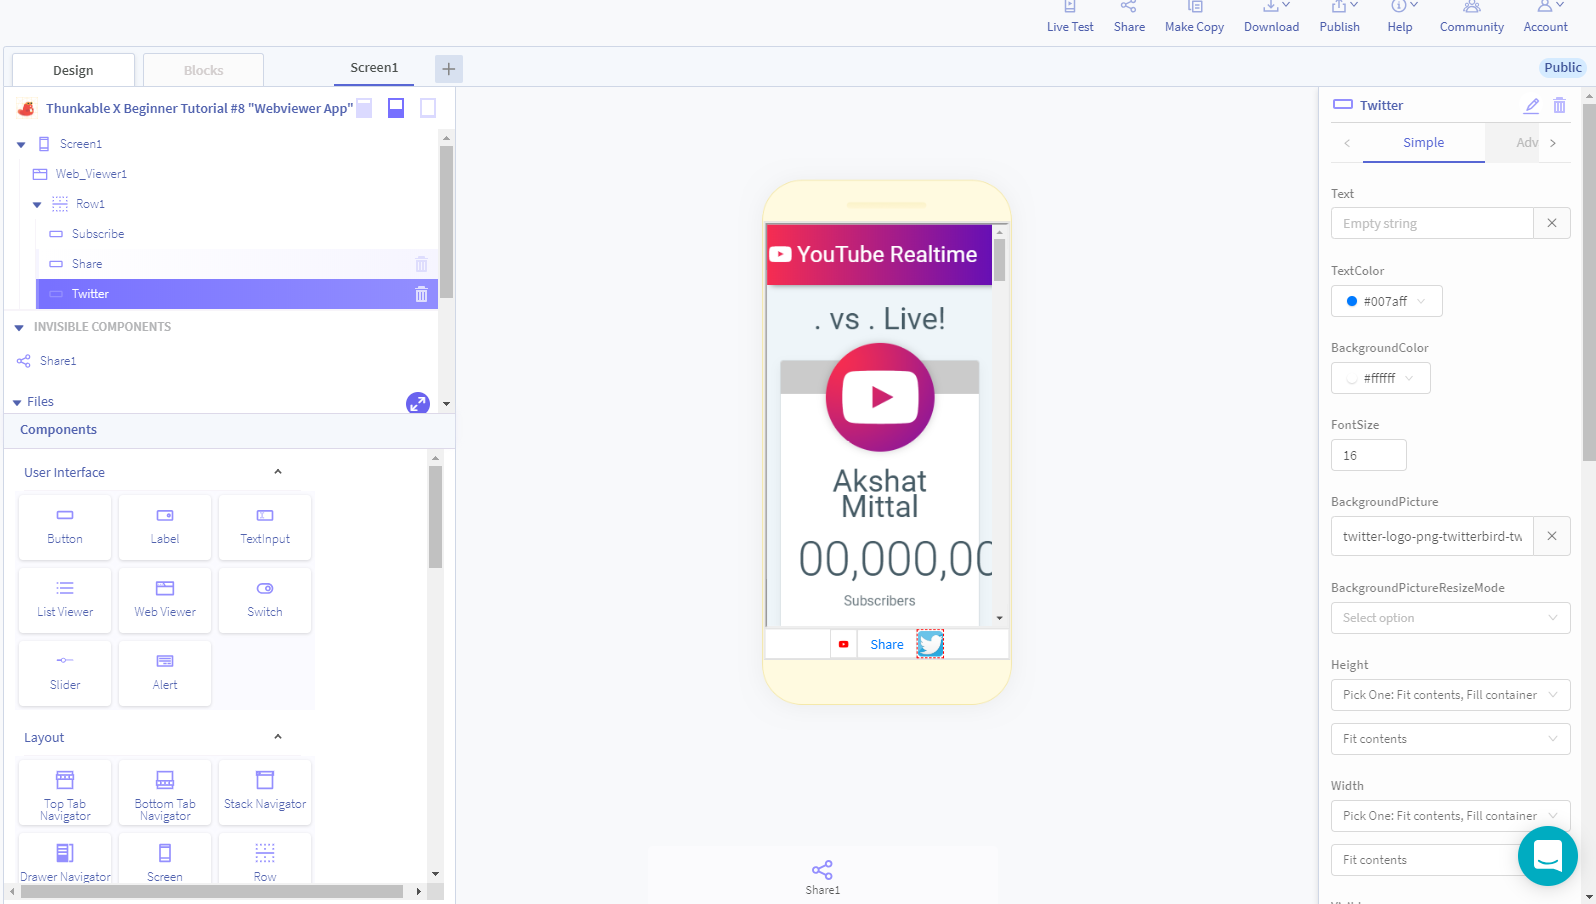Image resolution: width=1596 pixels, height=904 pixels.
Task: Add a TextInput component
Action: (x=265, y=527)
